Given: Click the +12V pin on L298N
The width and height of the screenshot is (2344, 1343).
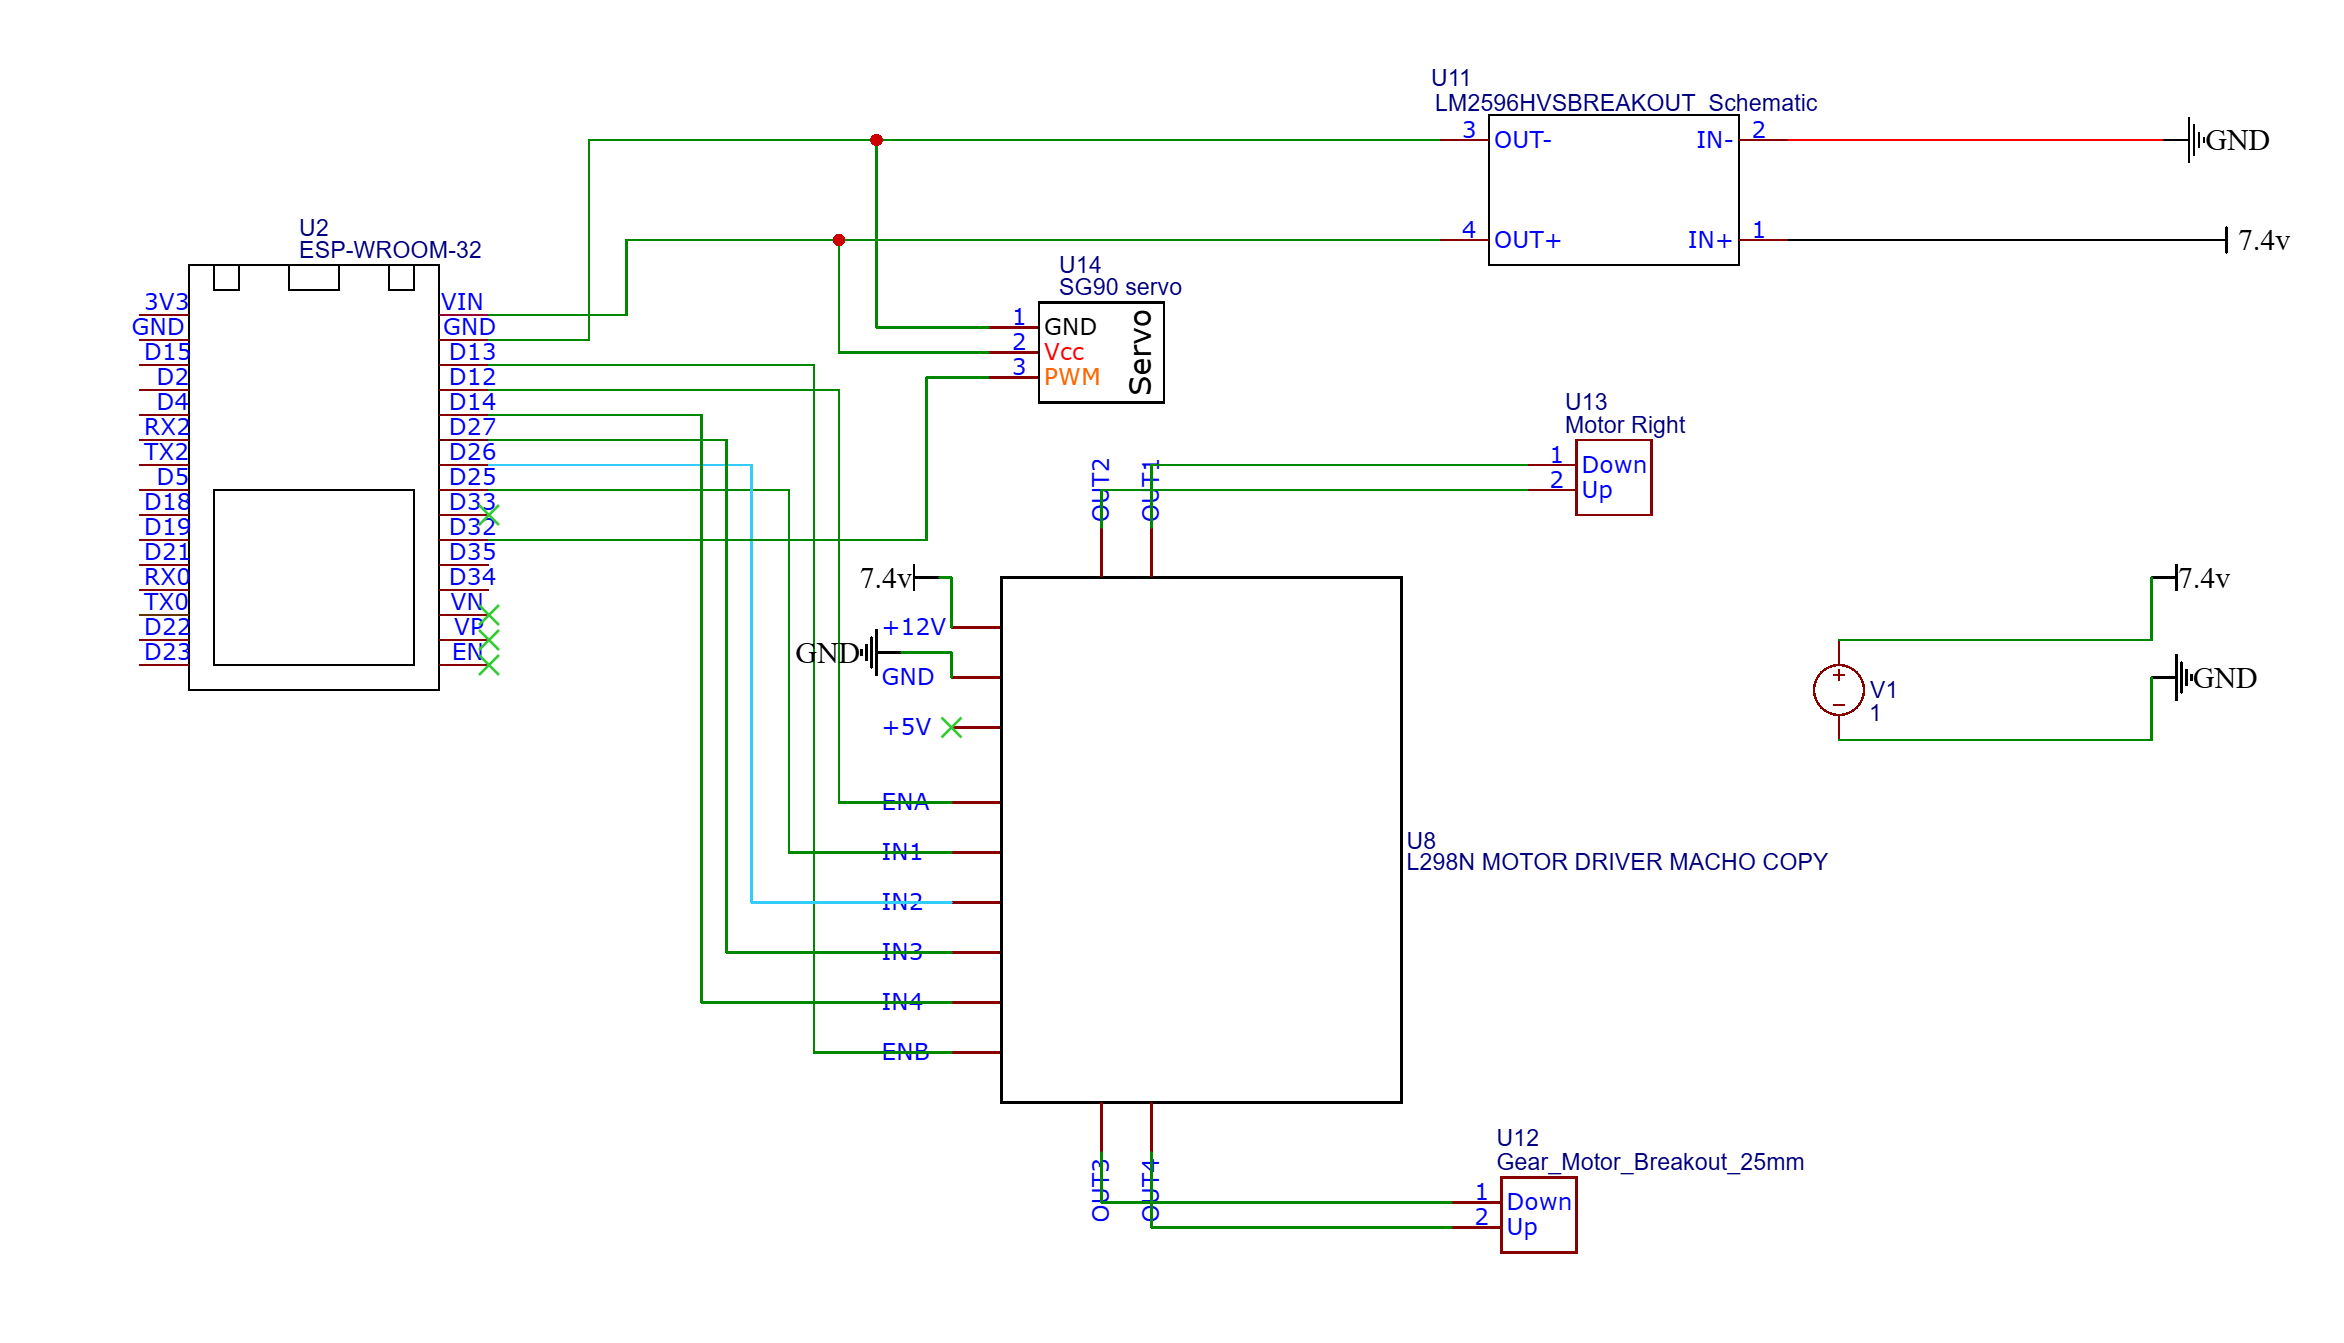Looking at the screenshot, I should (x=913, y=627).
